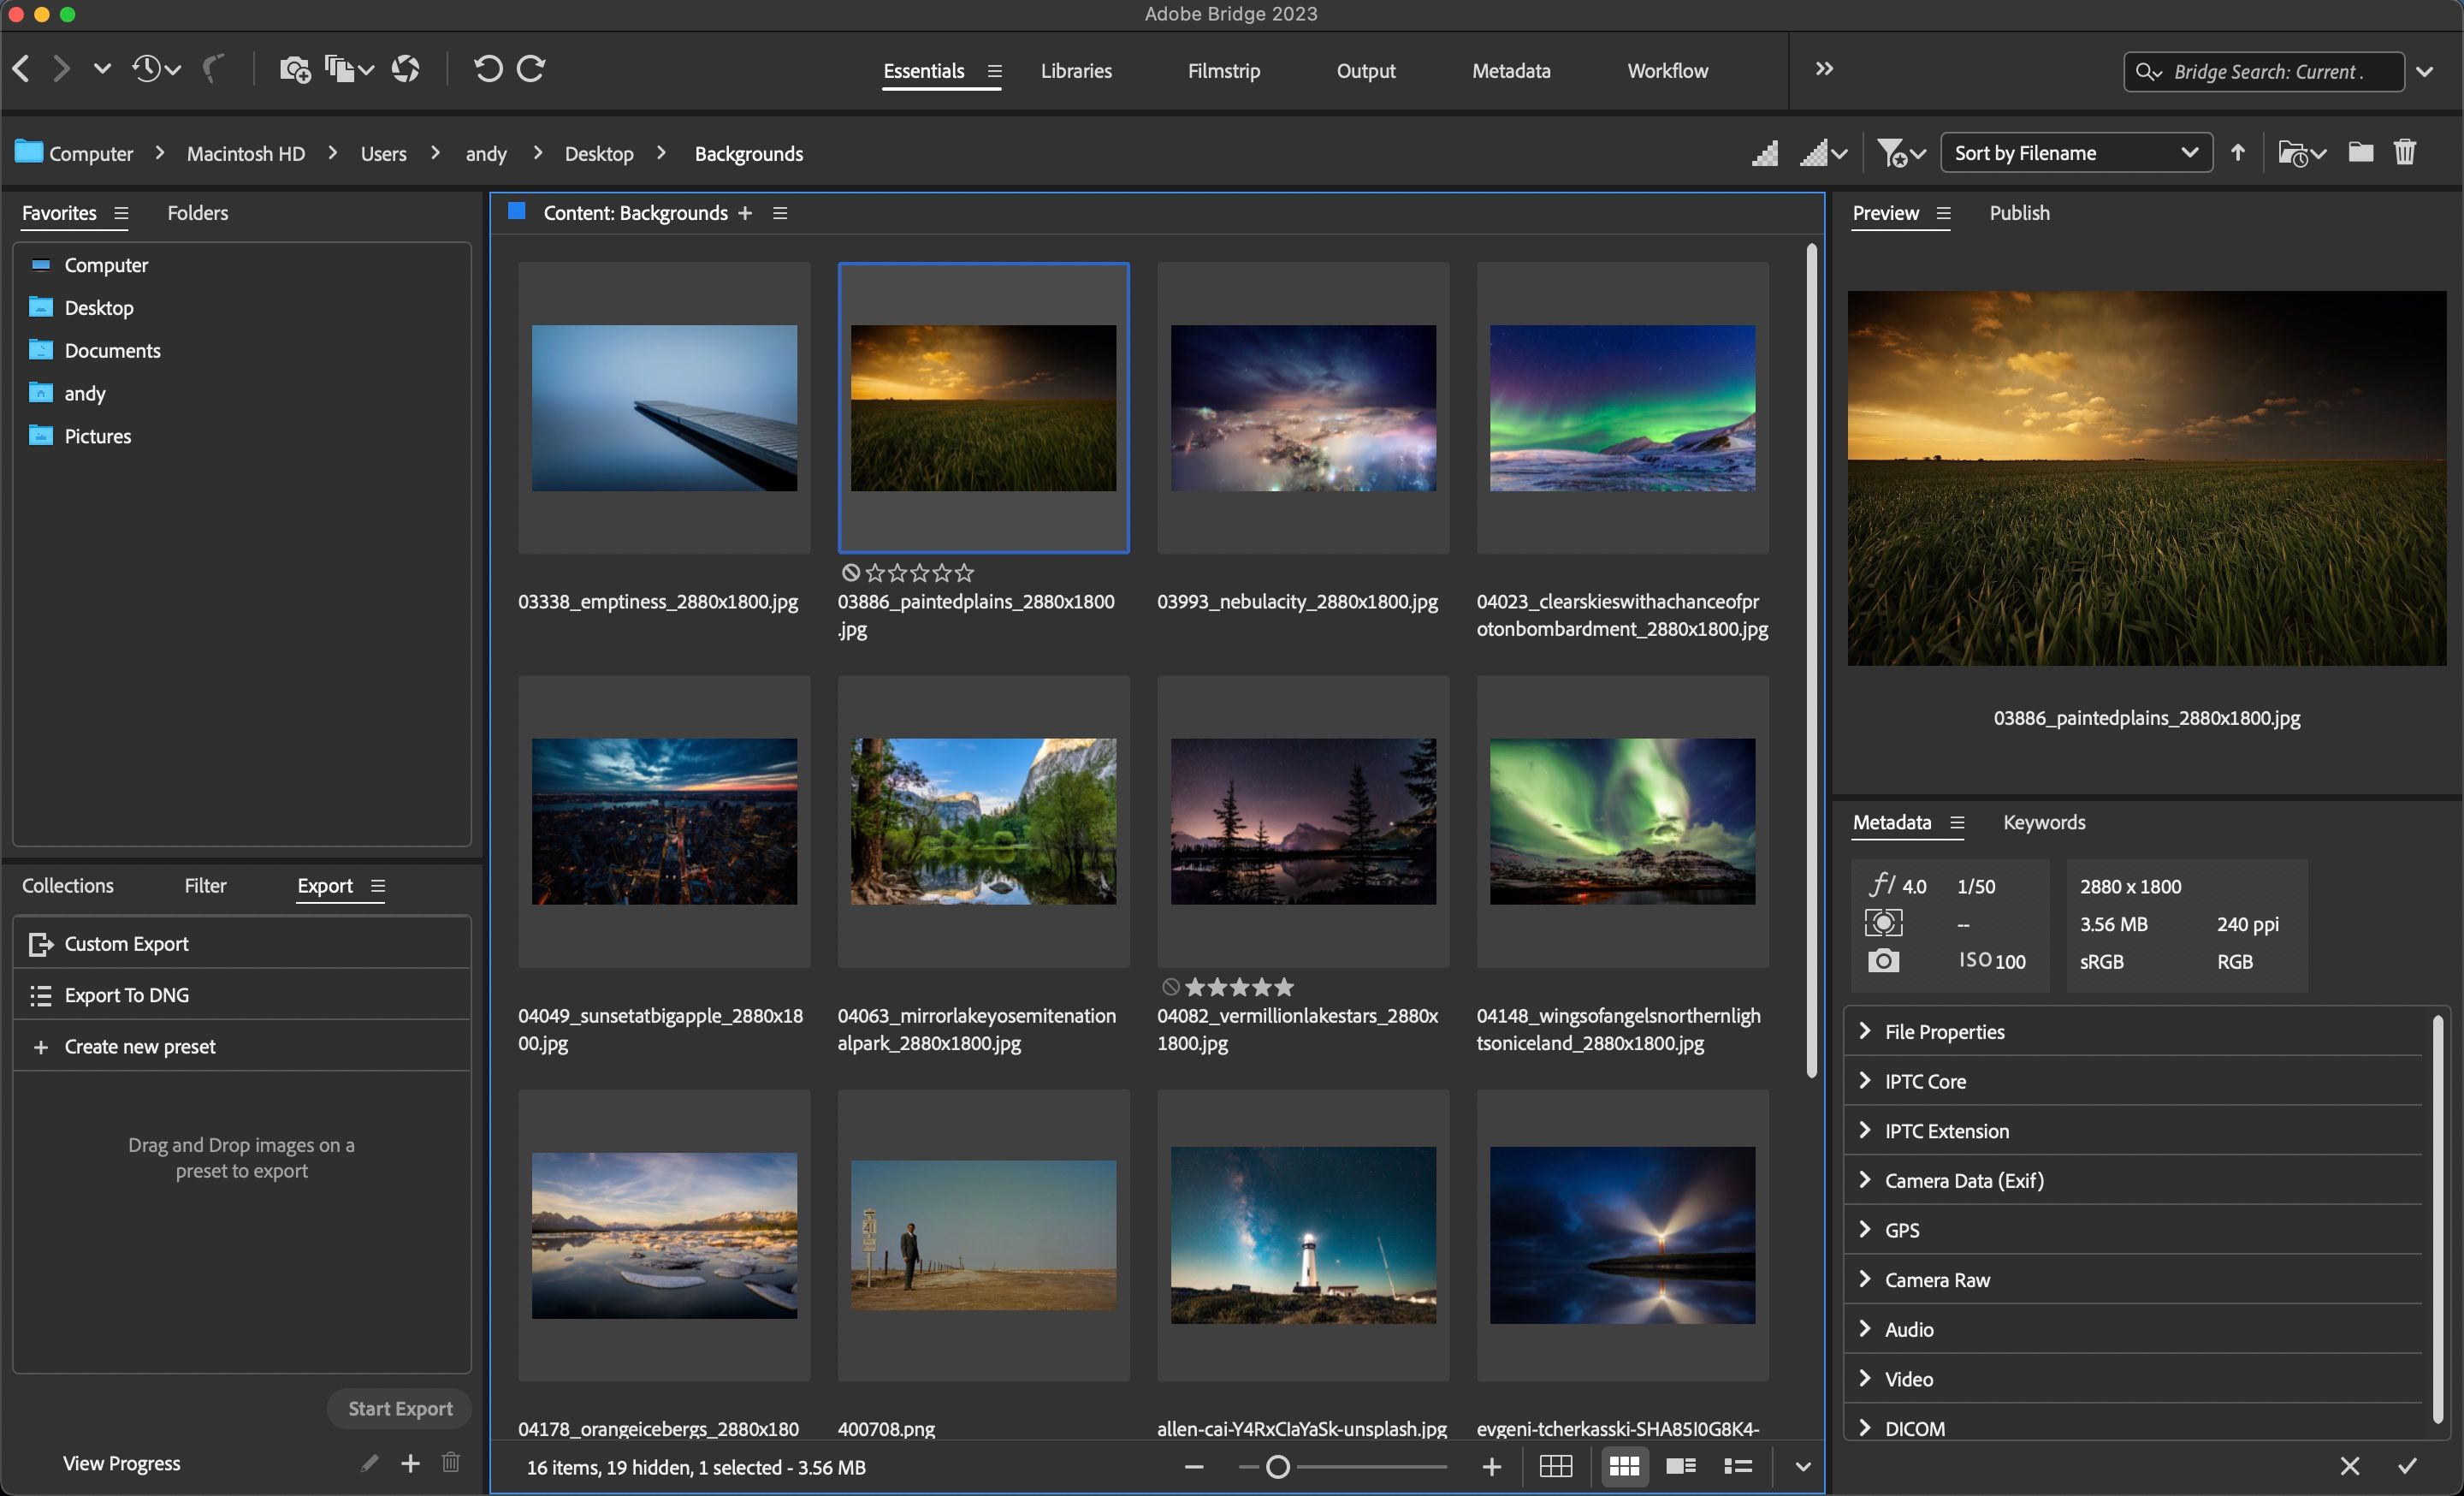Screen dimensions: 2464x1496
Task: Add new export preset plus icon
Action: click(410, 1463)
